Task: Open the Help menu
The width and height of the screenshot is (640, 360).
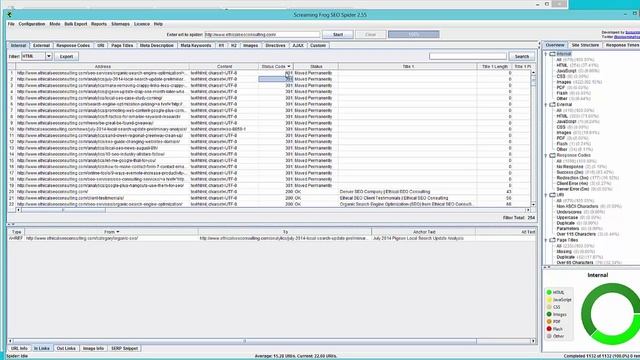Action: pyautogui.click(x=158, y=24)
